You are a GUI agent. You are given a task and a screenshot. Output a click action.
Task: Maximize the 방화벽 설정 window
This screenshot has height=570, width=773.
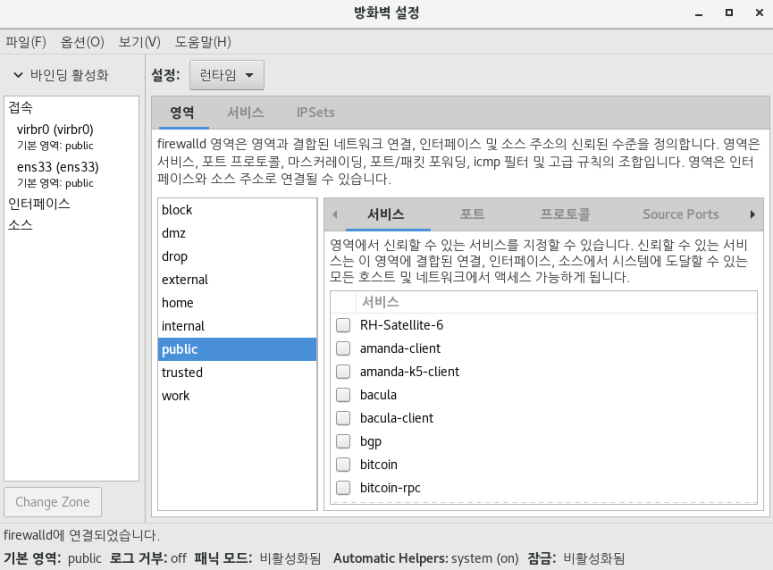[729, 13]
